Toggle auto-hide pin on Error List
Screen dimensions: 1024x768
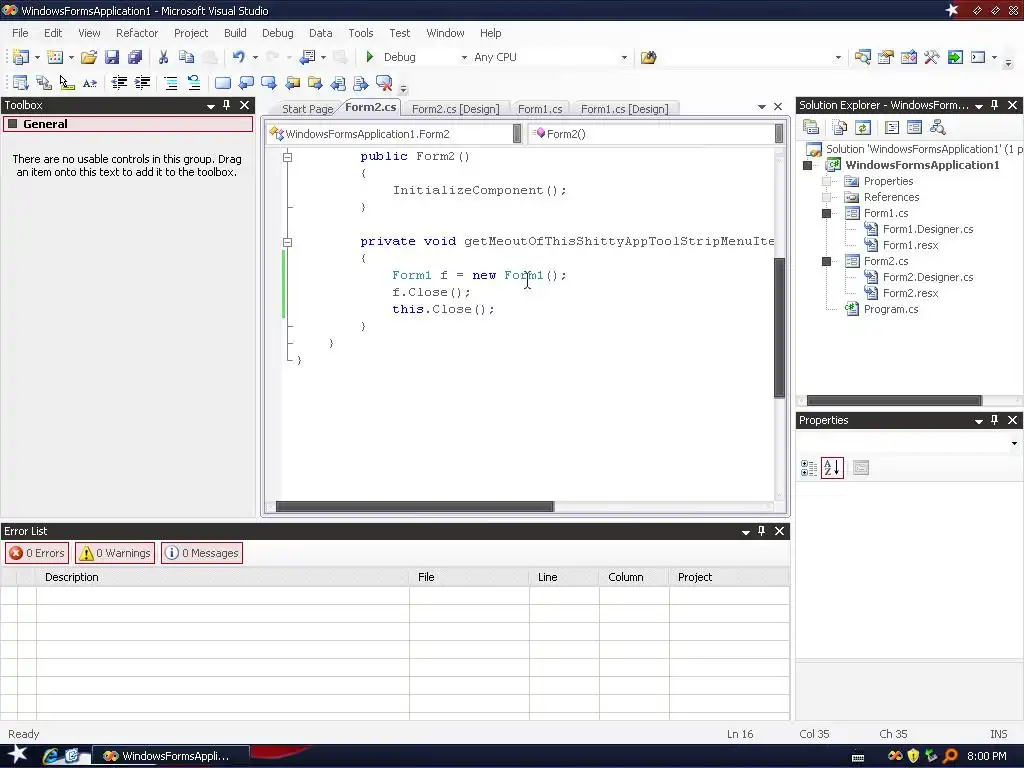coord(761,531)
